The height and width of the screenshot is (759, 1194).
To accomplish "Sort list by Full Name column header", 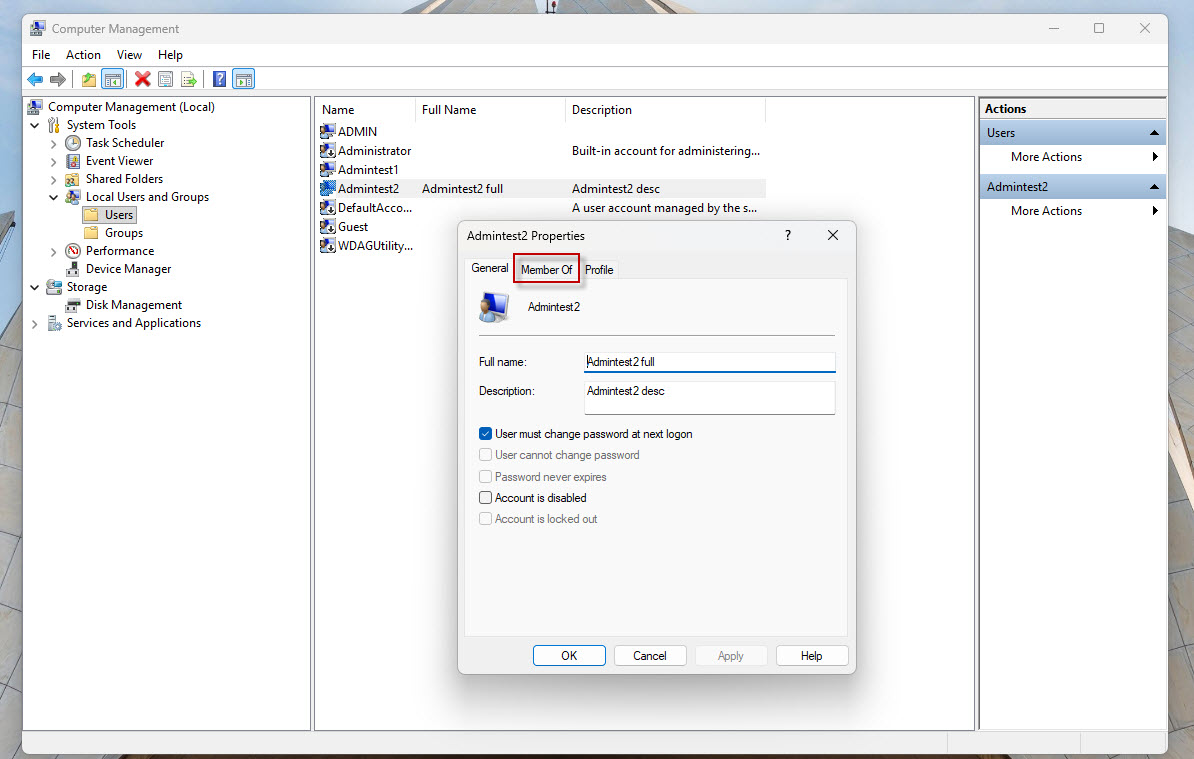I will click(x=491, y=110).
